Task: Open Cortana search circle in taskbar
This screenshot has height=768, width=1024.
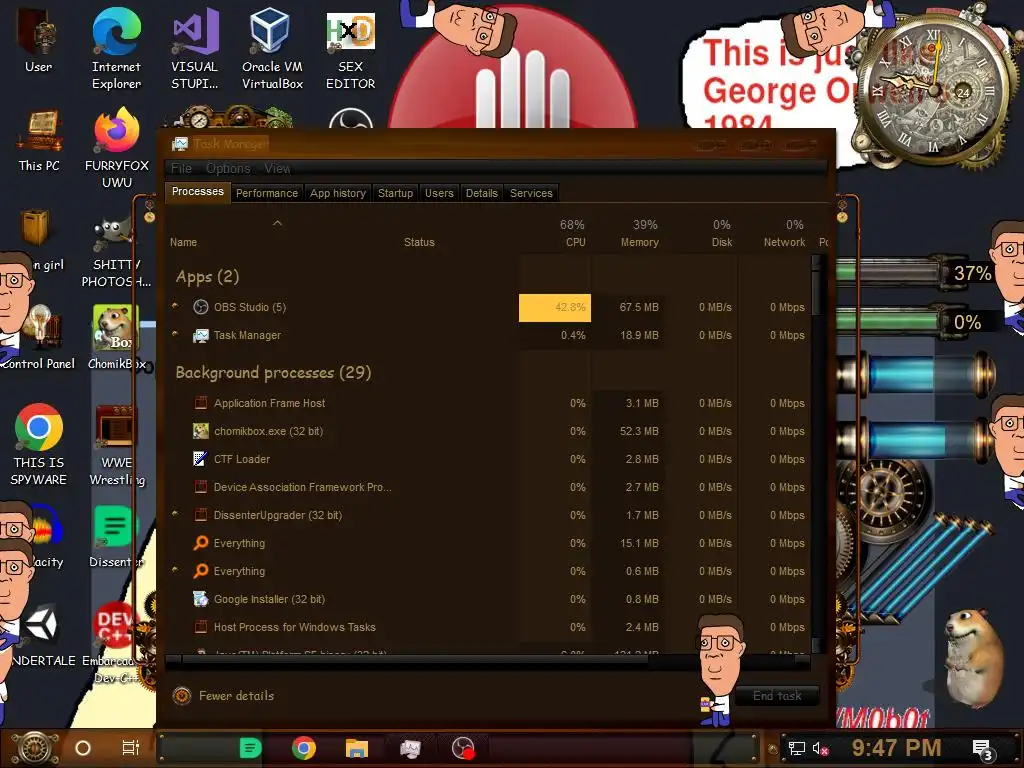Action: point(82,748)
